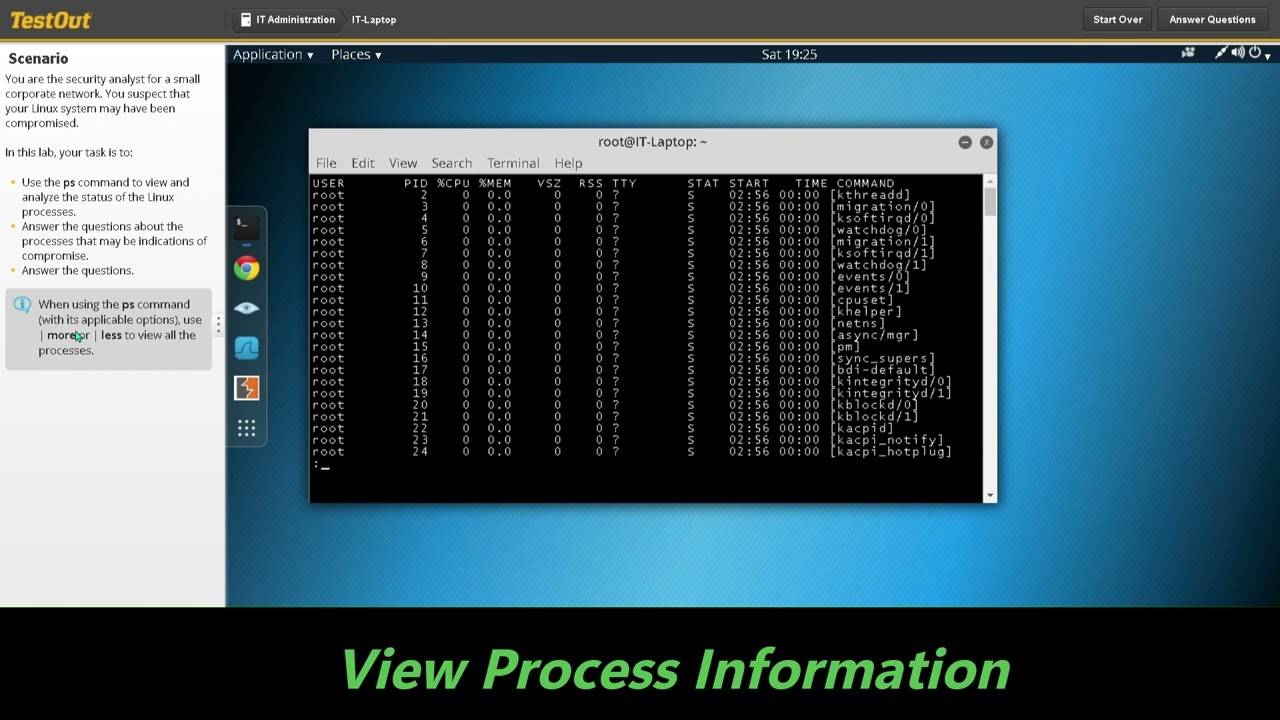Click the network connection icon

tap(1221, 53)
